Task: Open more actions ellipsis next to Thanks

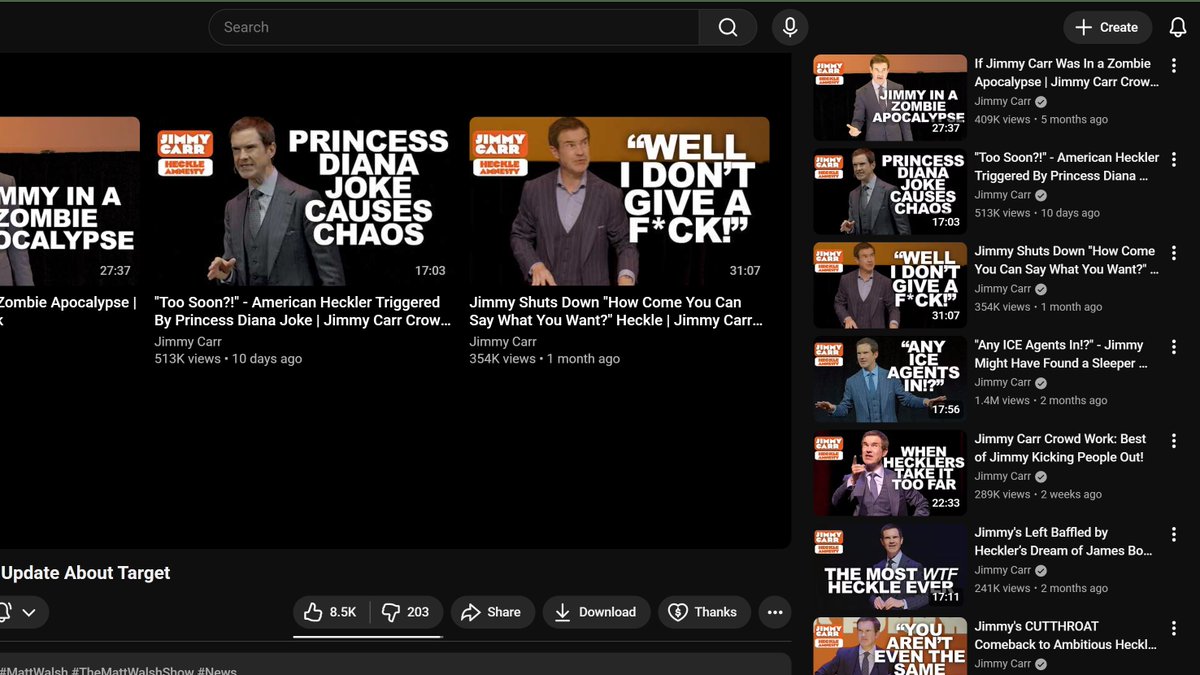Action: pyautogui.click(x=775, y=612)
